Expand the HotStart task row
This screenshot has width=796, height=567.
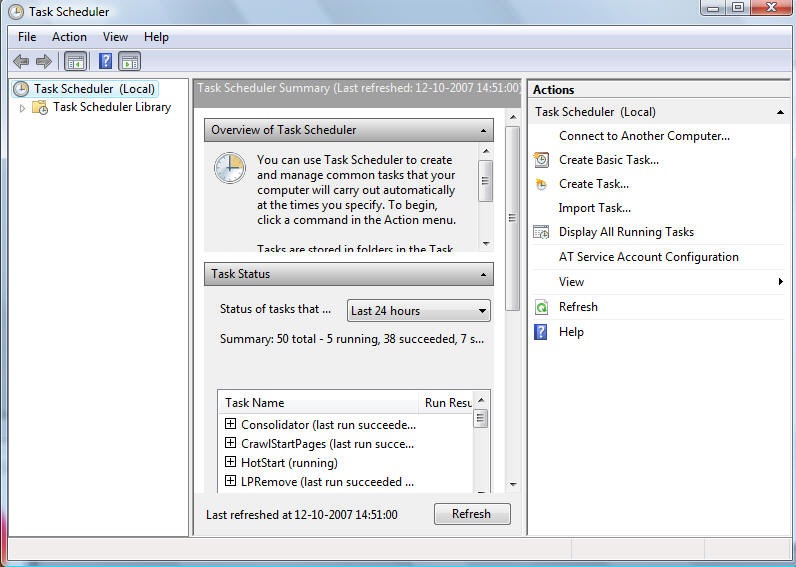click(230, 461)
